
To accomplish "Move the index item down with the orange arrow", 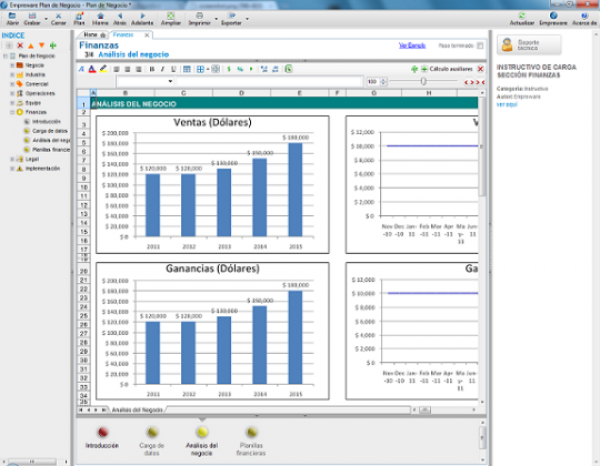I will [x=42, y=46].
